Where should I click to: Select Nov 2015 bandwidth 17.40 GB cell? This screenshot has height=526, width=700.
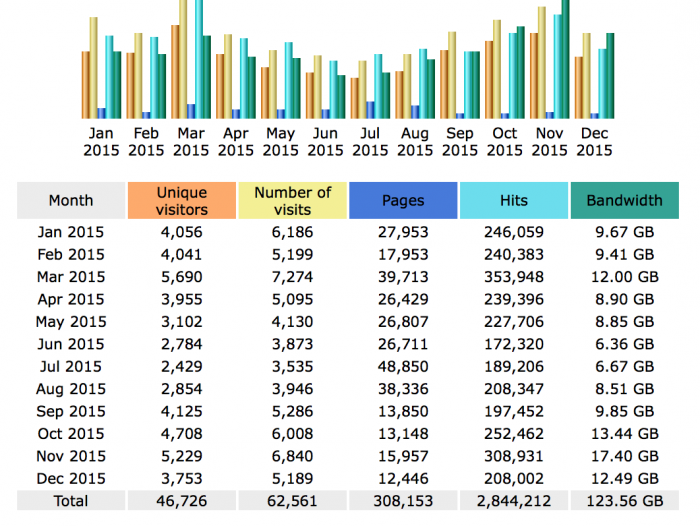(x=625, y=456)
